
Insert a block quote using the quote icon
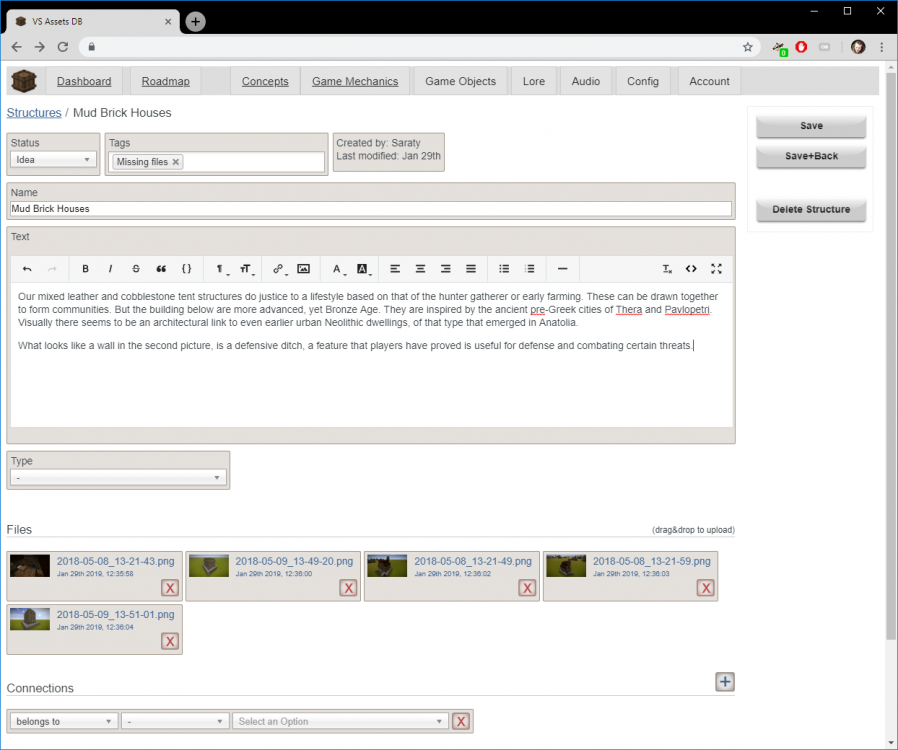pos(161,269)
